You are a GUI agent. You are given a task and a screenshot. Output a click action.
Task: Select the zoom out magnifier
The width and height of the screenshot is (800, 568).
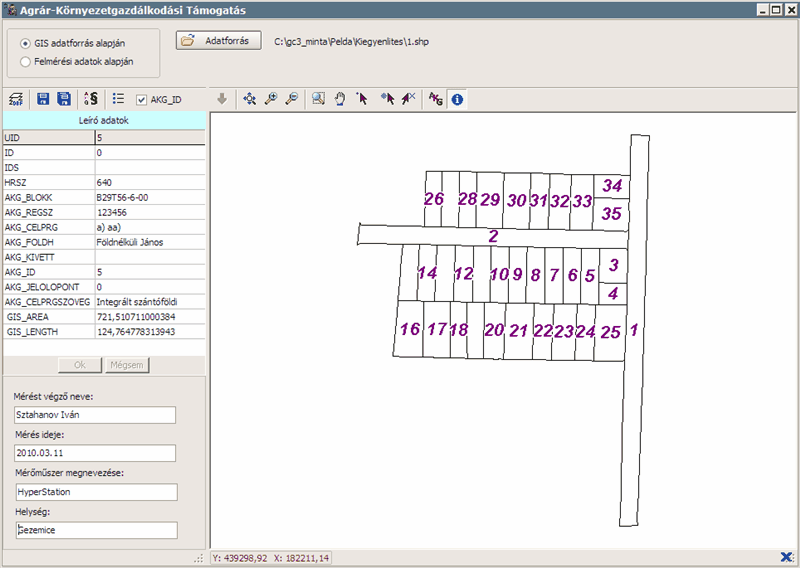292,98
